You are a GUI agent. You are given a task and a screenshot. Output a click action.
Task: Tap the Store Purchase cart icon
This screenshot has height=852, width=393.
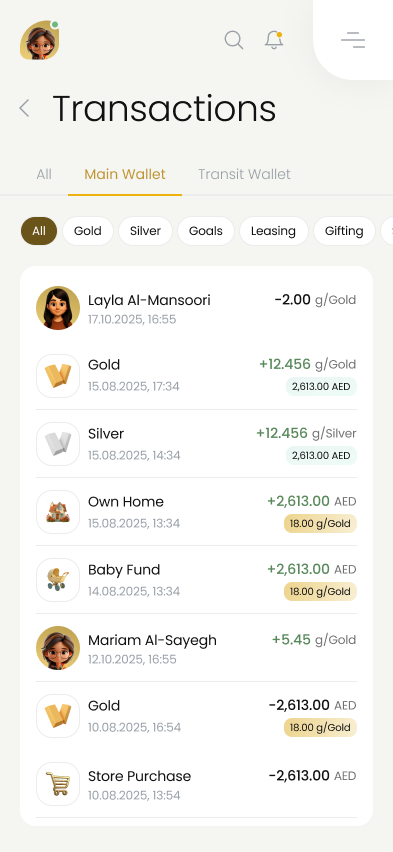(58, 784)
